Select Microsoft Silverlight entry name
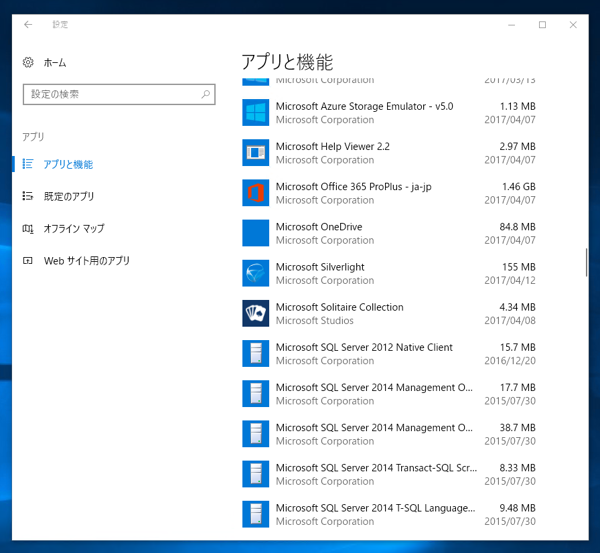This screenshot has width=600, height=553. pos(320,267)
